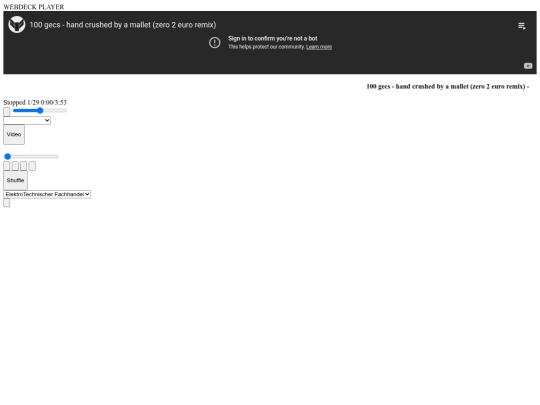Image resolution: width=540 pixels, height=405 pixels.
Task: Click the 'Stopped 1/29 0:00/3:53' status text
Action: (35, 102)
